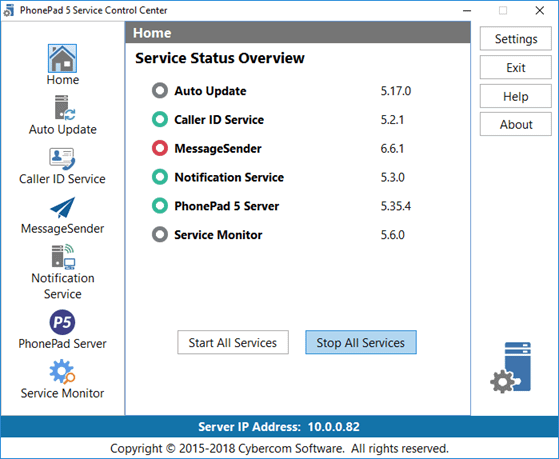Open the Home sidebar icon

[x=62, y=58]
